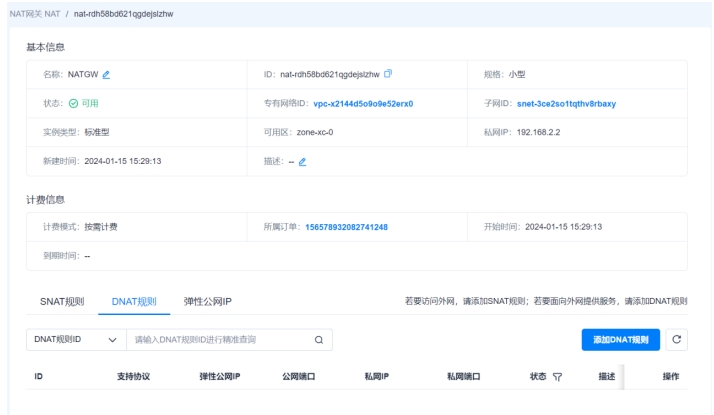Click the 公网端口 column header
Viewport: 714px width, 415px height.
(x=298, y=377)
